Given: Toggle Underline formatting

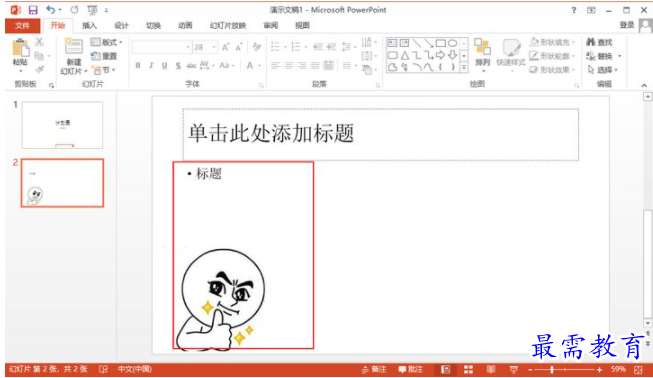Looking at the screenshot, I should coord(164,65).
